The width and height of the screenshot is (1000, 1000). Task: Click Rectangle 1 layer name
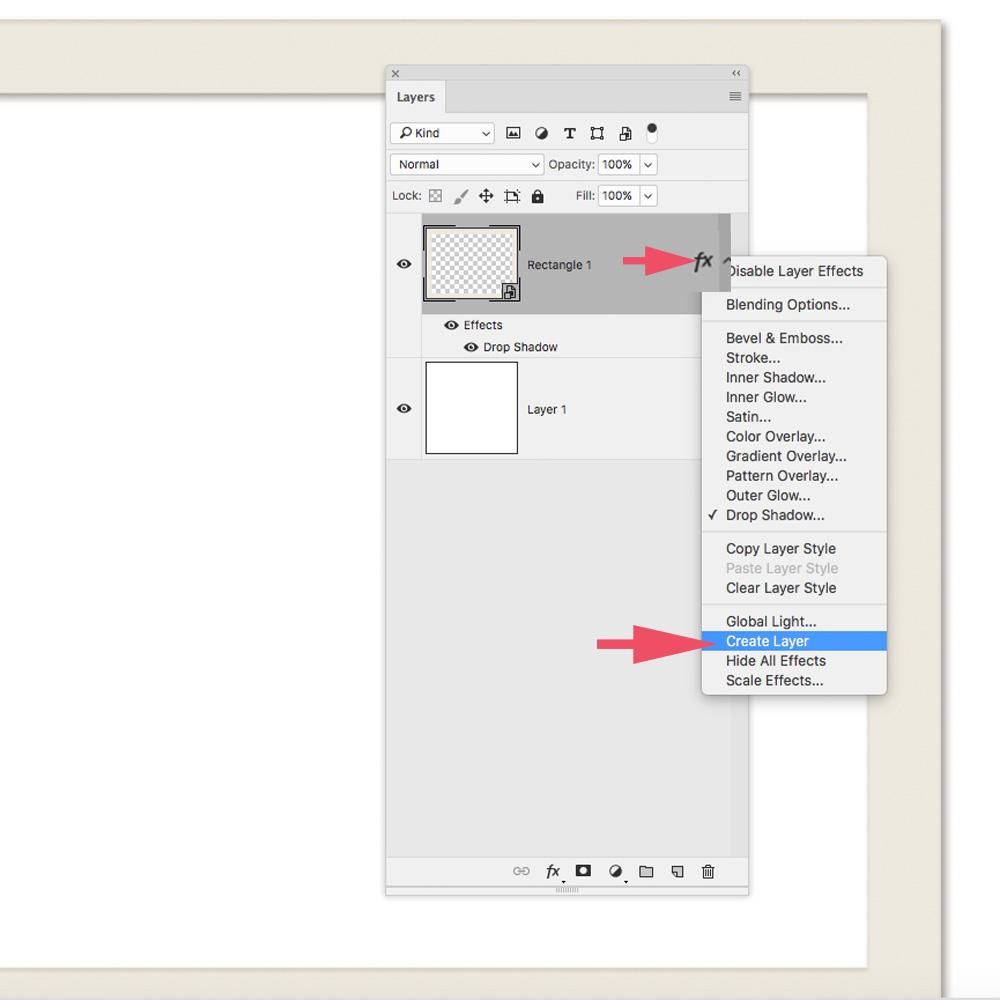[x=559, y=265]
